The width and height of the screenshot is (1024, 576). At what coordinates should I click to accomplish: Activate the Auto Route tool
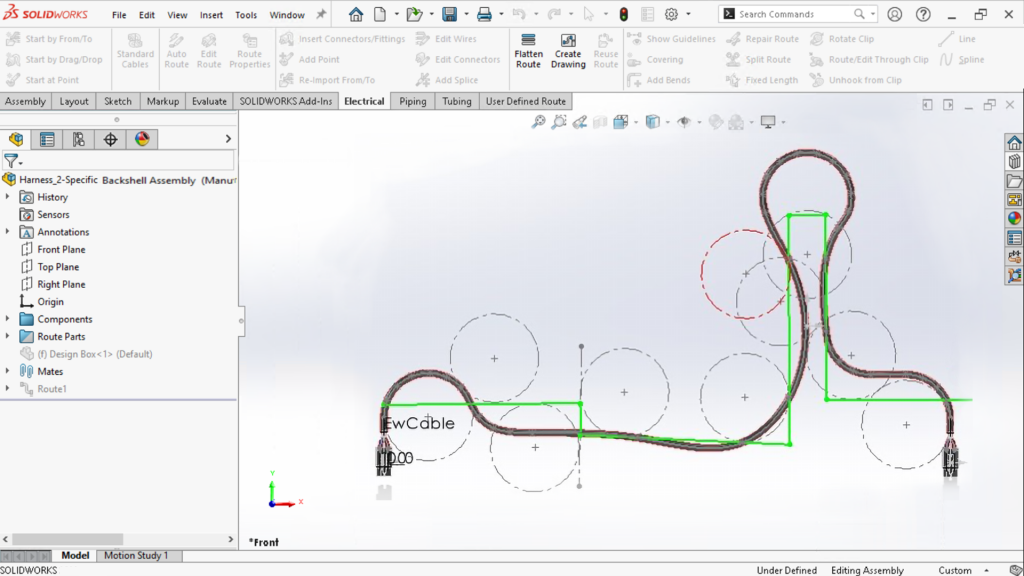(x=176, y=50)
